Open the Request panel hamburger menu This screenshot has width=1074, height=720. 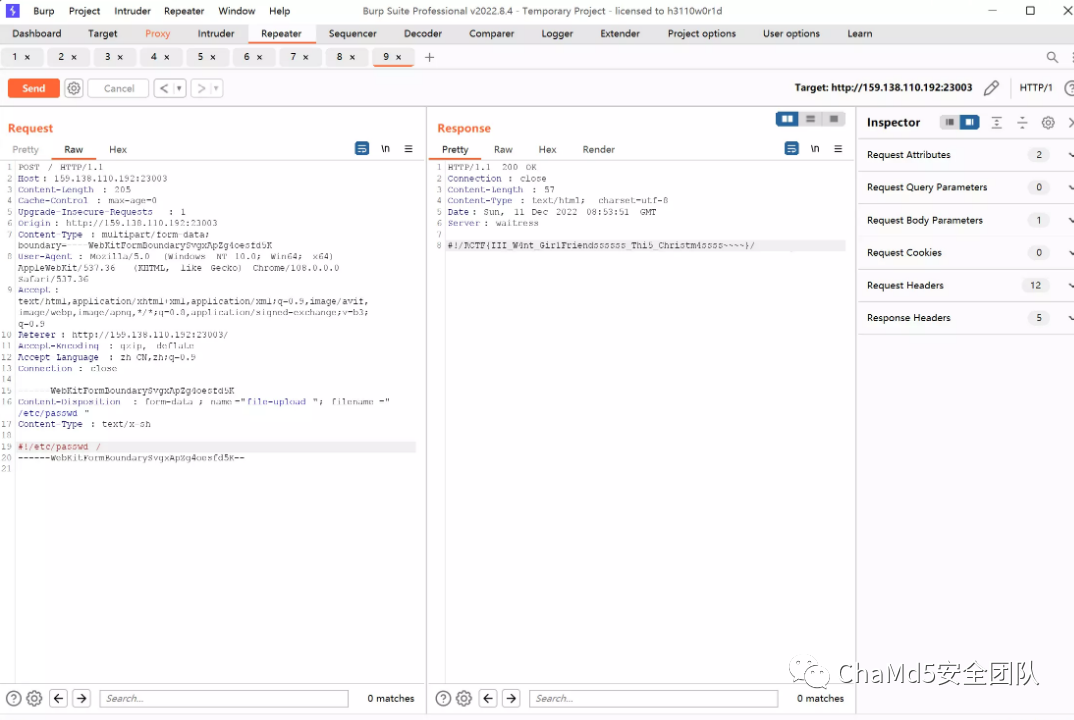408,149
